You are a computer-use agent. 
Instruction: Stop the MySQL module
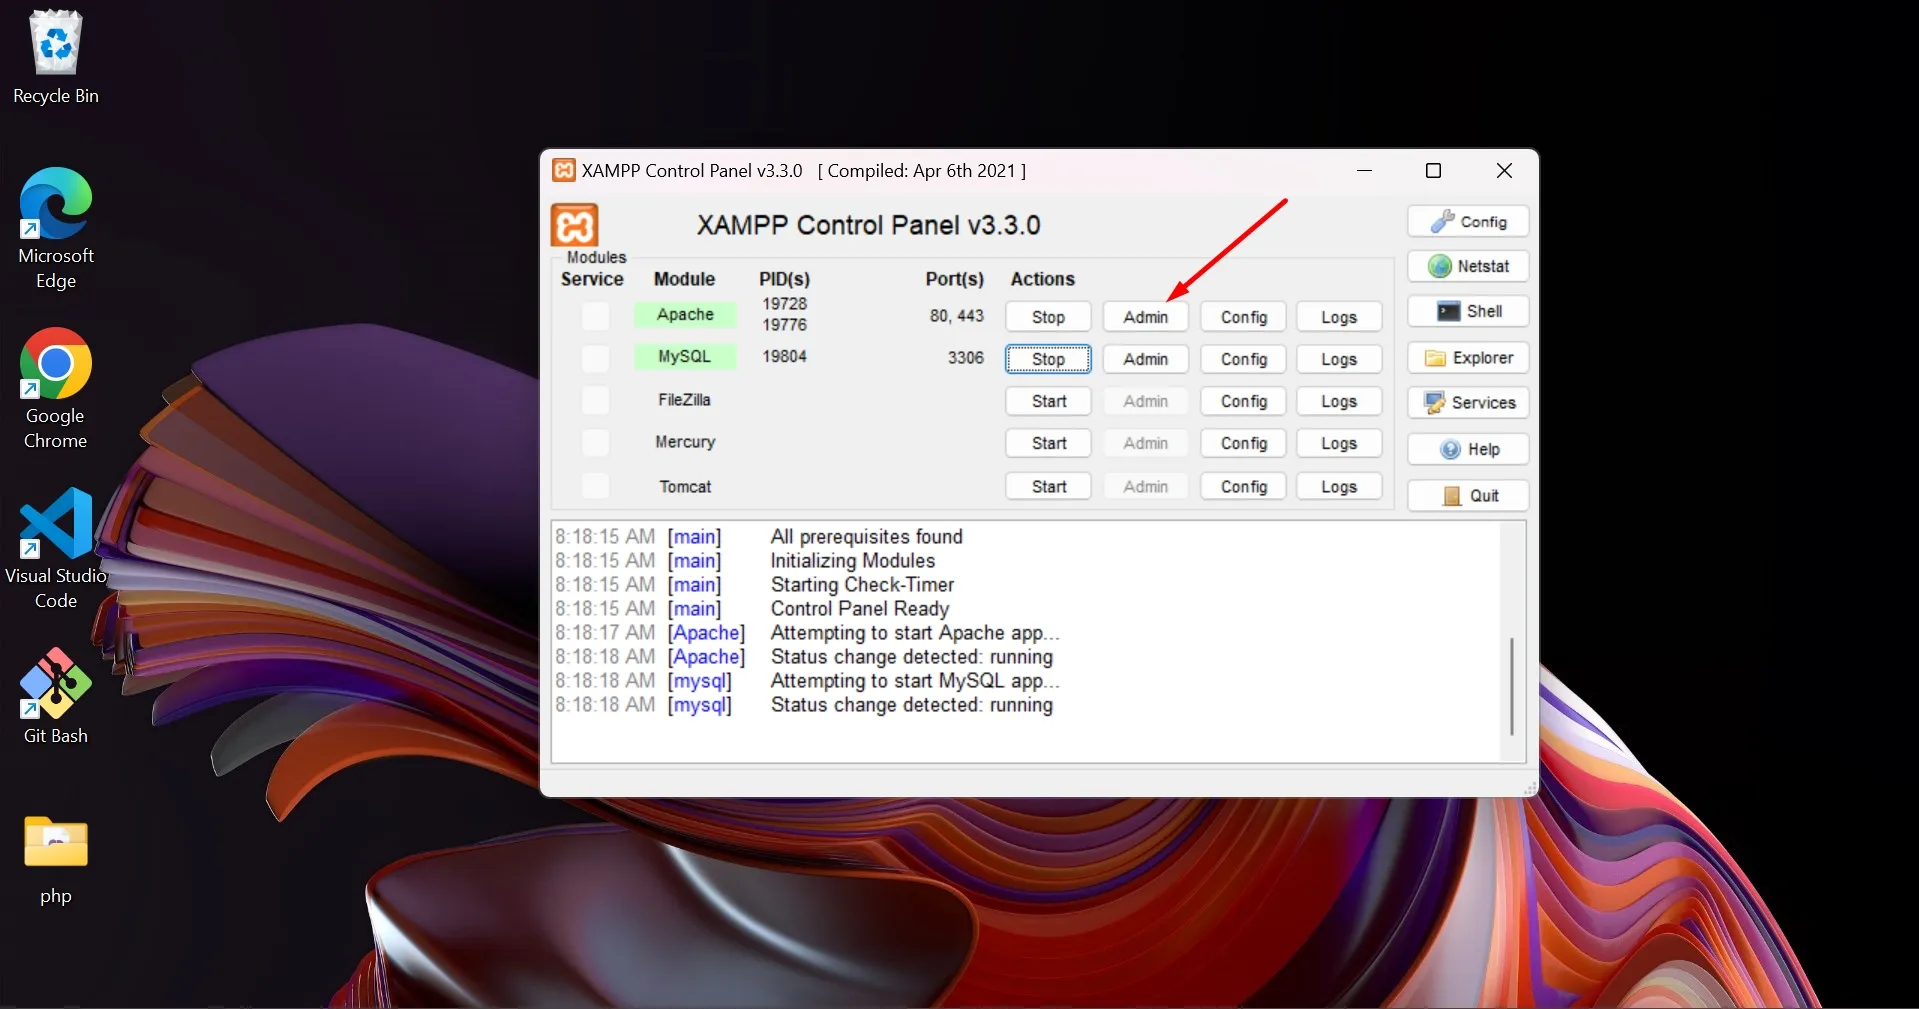(x=1048, y=359)
